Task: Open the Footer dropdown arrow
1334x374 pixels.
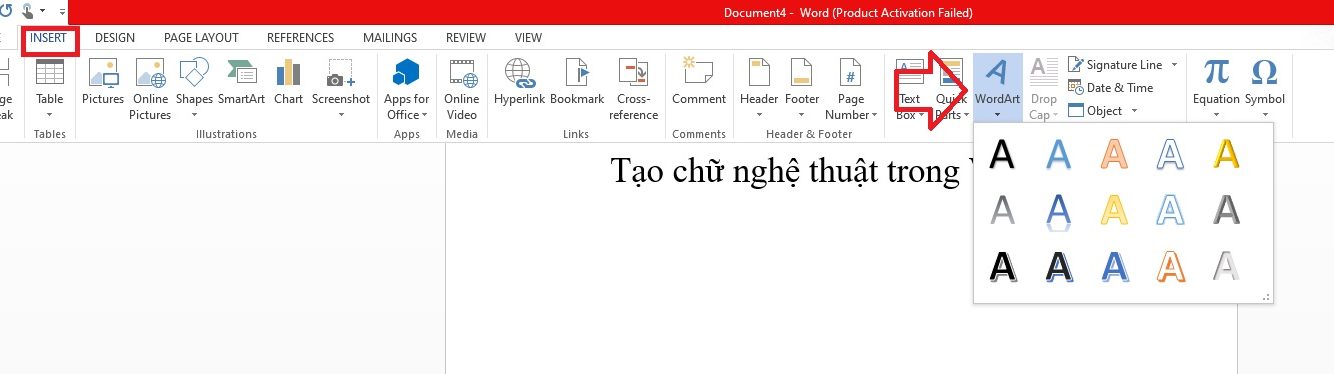Action: click(x=802, y=114)
